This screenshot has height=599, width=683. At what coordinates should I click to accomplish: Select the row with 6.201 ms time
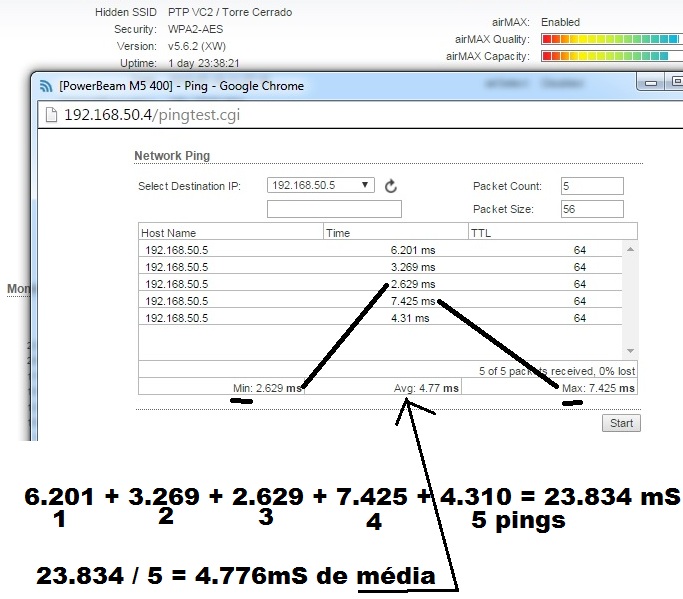[x=380, y=250]
